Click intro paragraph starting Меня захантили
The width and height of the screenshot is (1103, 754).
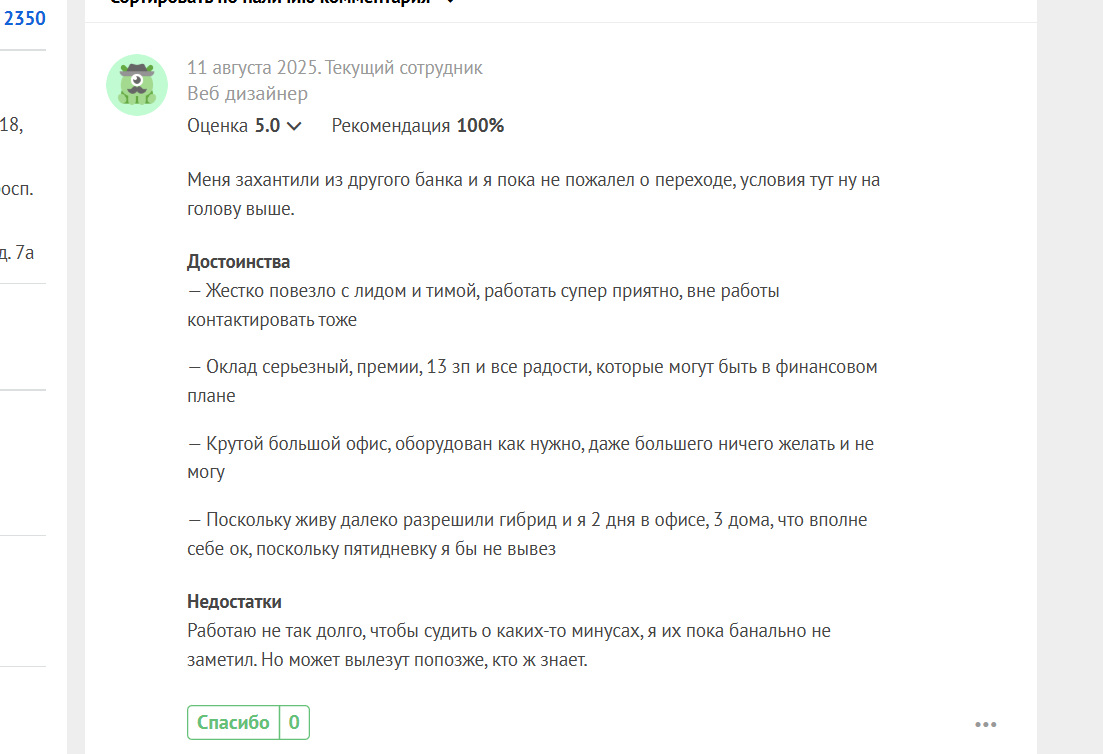(x=533, y=194)
